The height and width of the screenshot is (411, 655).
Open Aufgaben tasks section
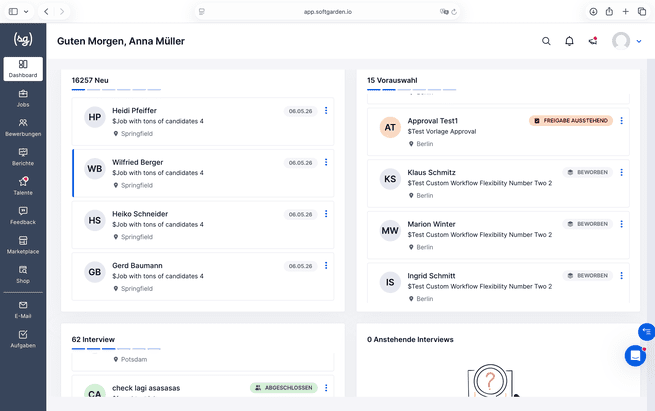pyautogui.click(x=23, y=339)
